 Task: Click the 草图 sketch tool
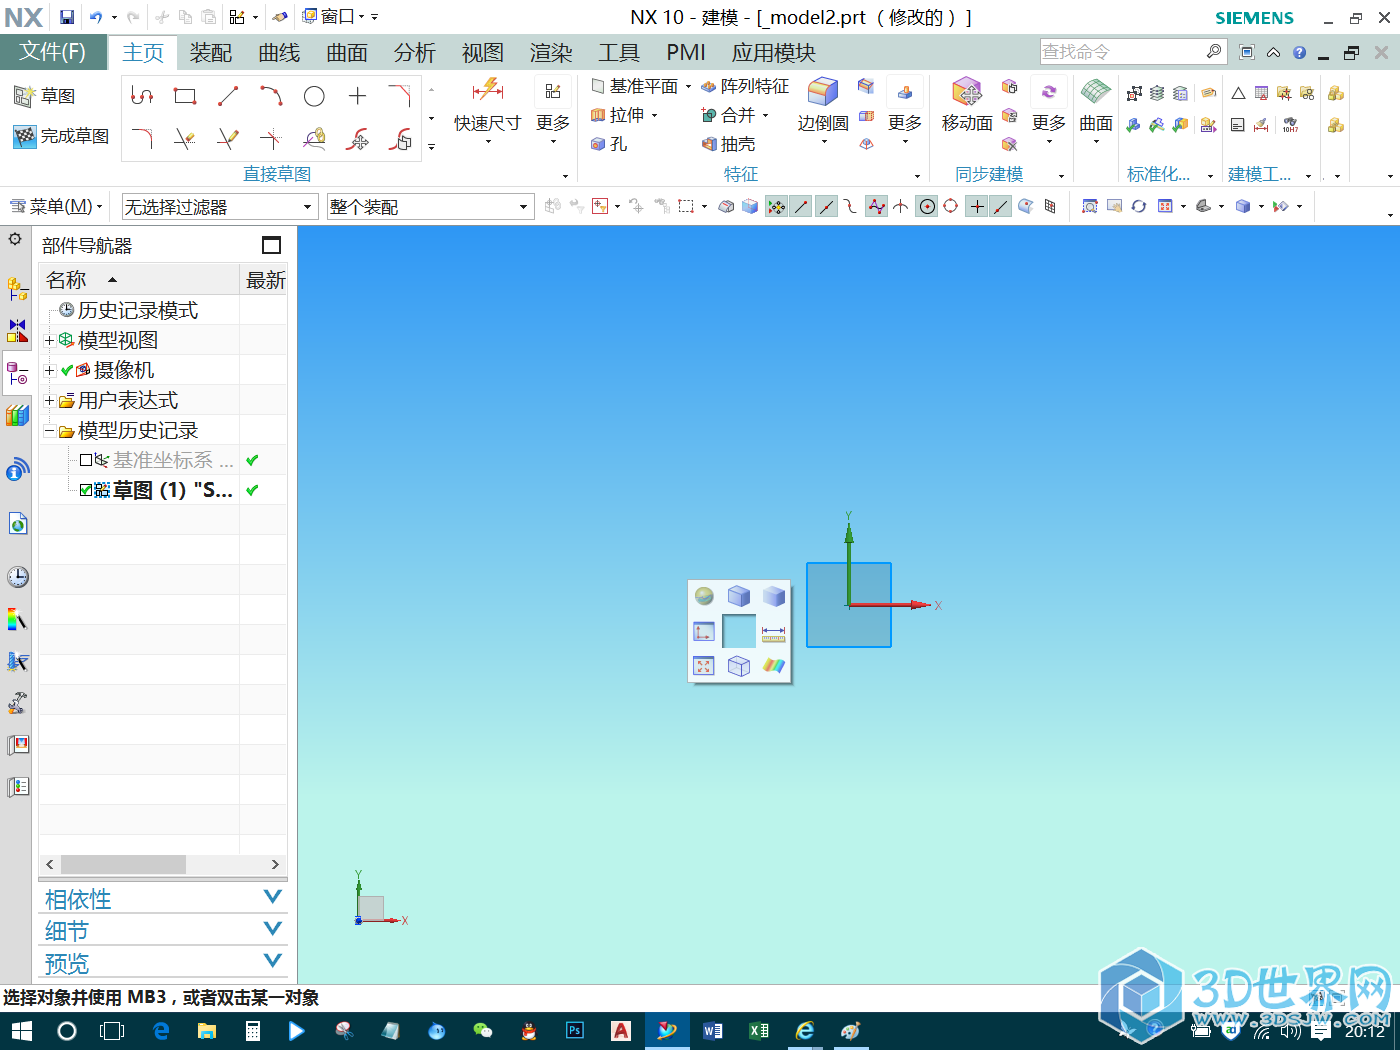[x=45, y=96]
